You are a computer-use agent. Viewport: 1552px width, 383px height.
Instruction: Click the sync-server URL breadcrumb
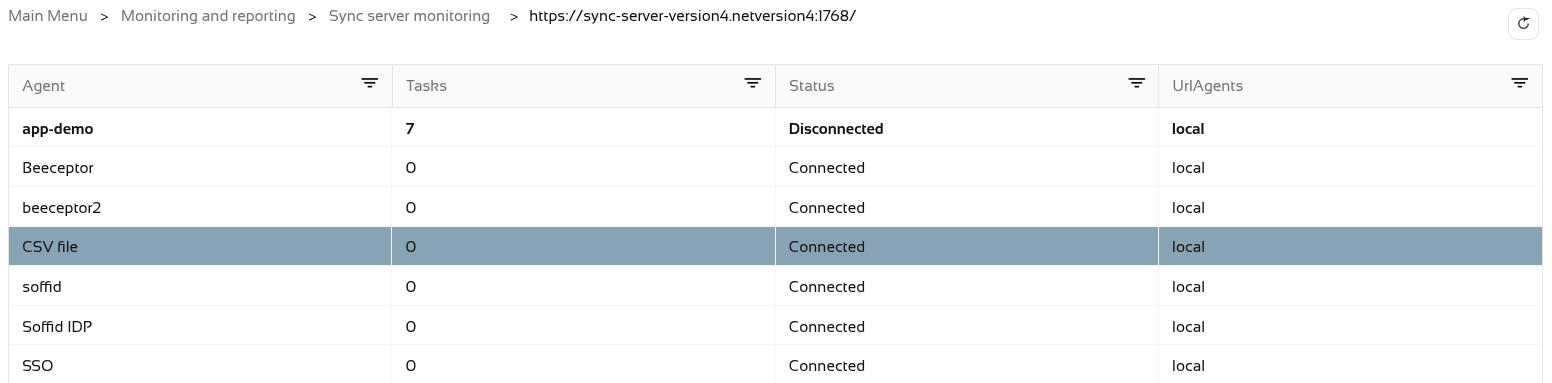tap(693, 16)
